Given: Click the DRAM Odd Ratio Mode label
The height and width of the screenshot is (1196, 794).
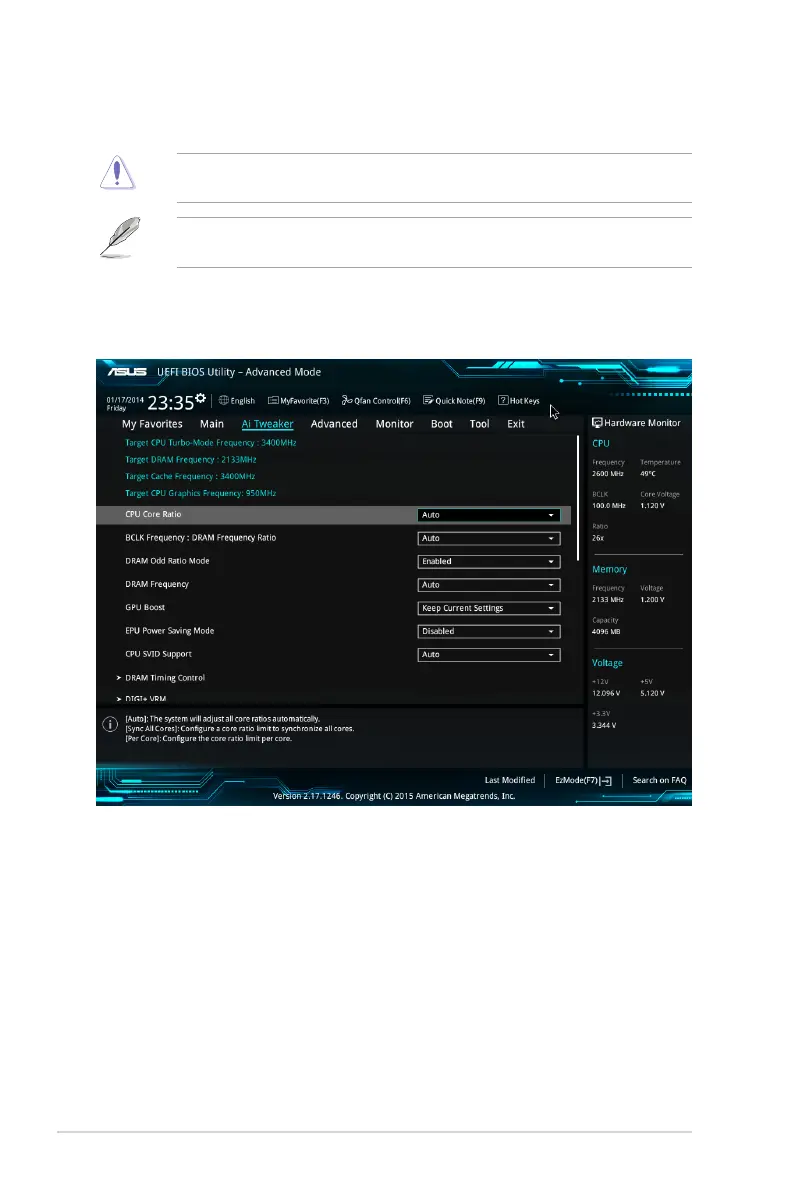Looking at the screenshot, I should click(x=167, y=561).
